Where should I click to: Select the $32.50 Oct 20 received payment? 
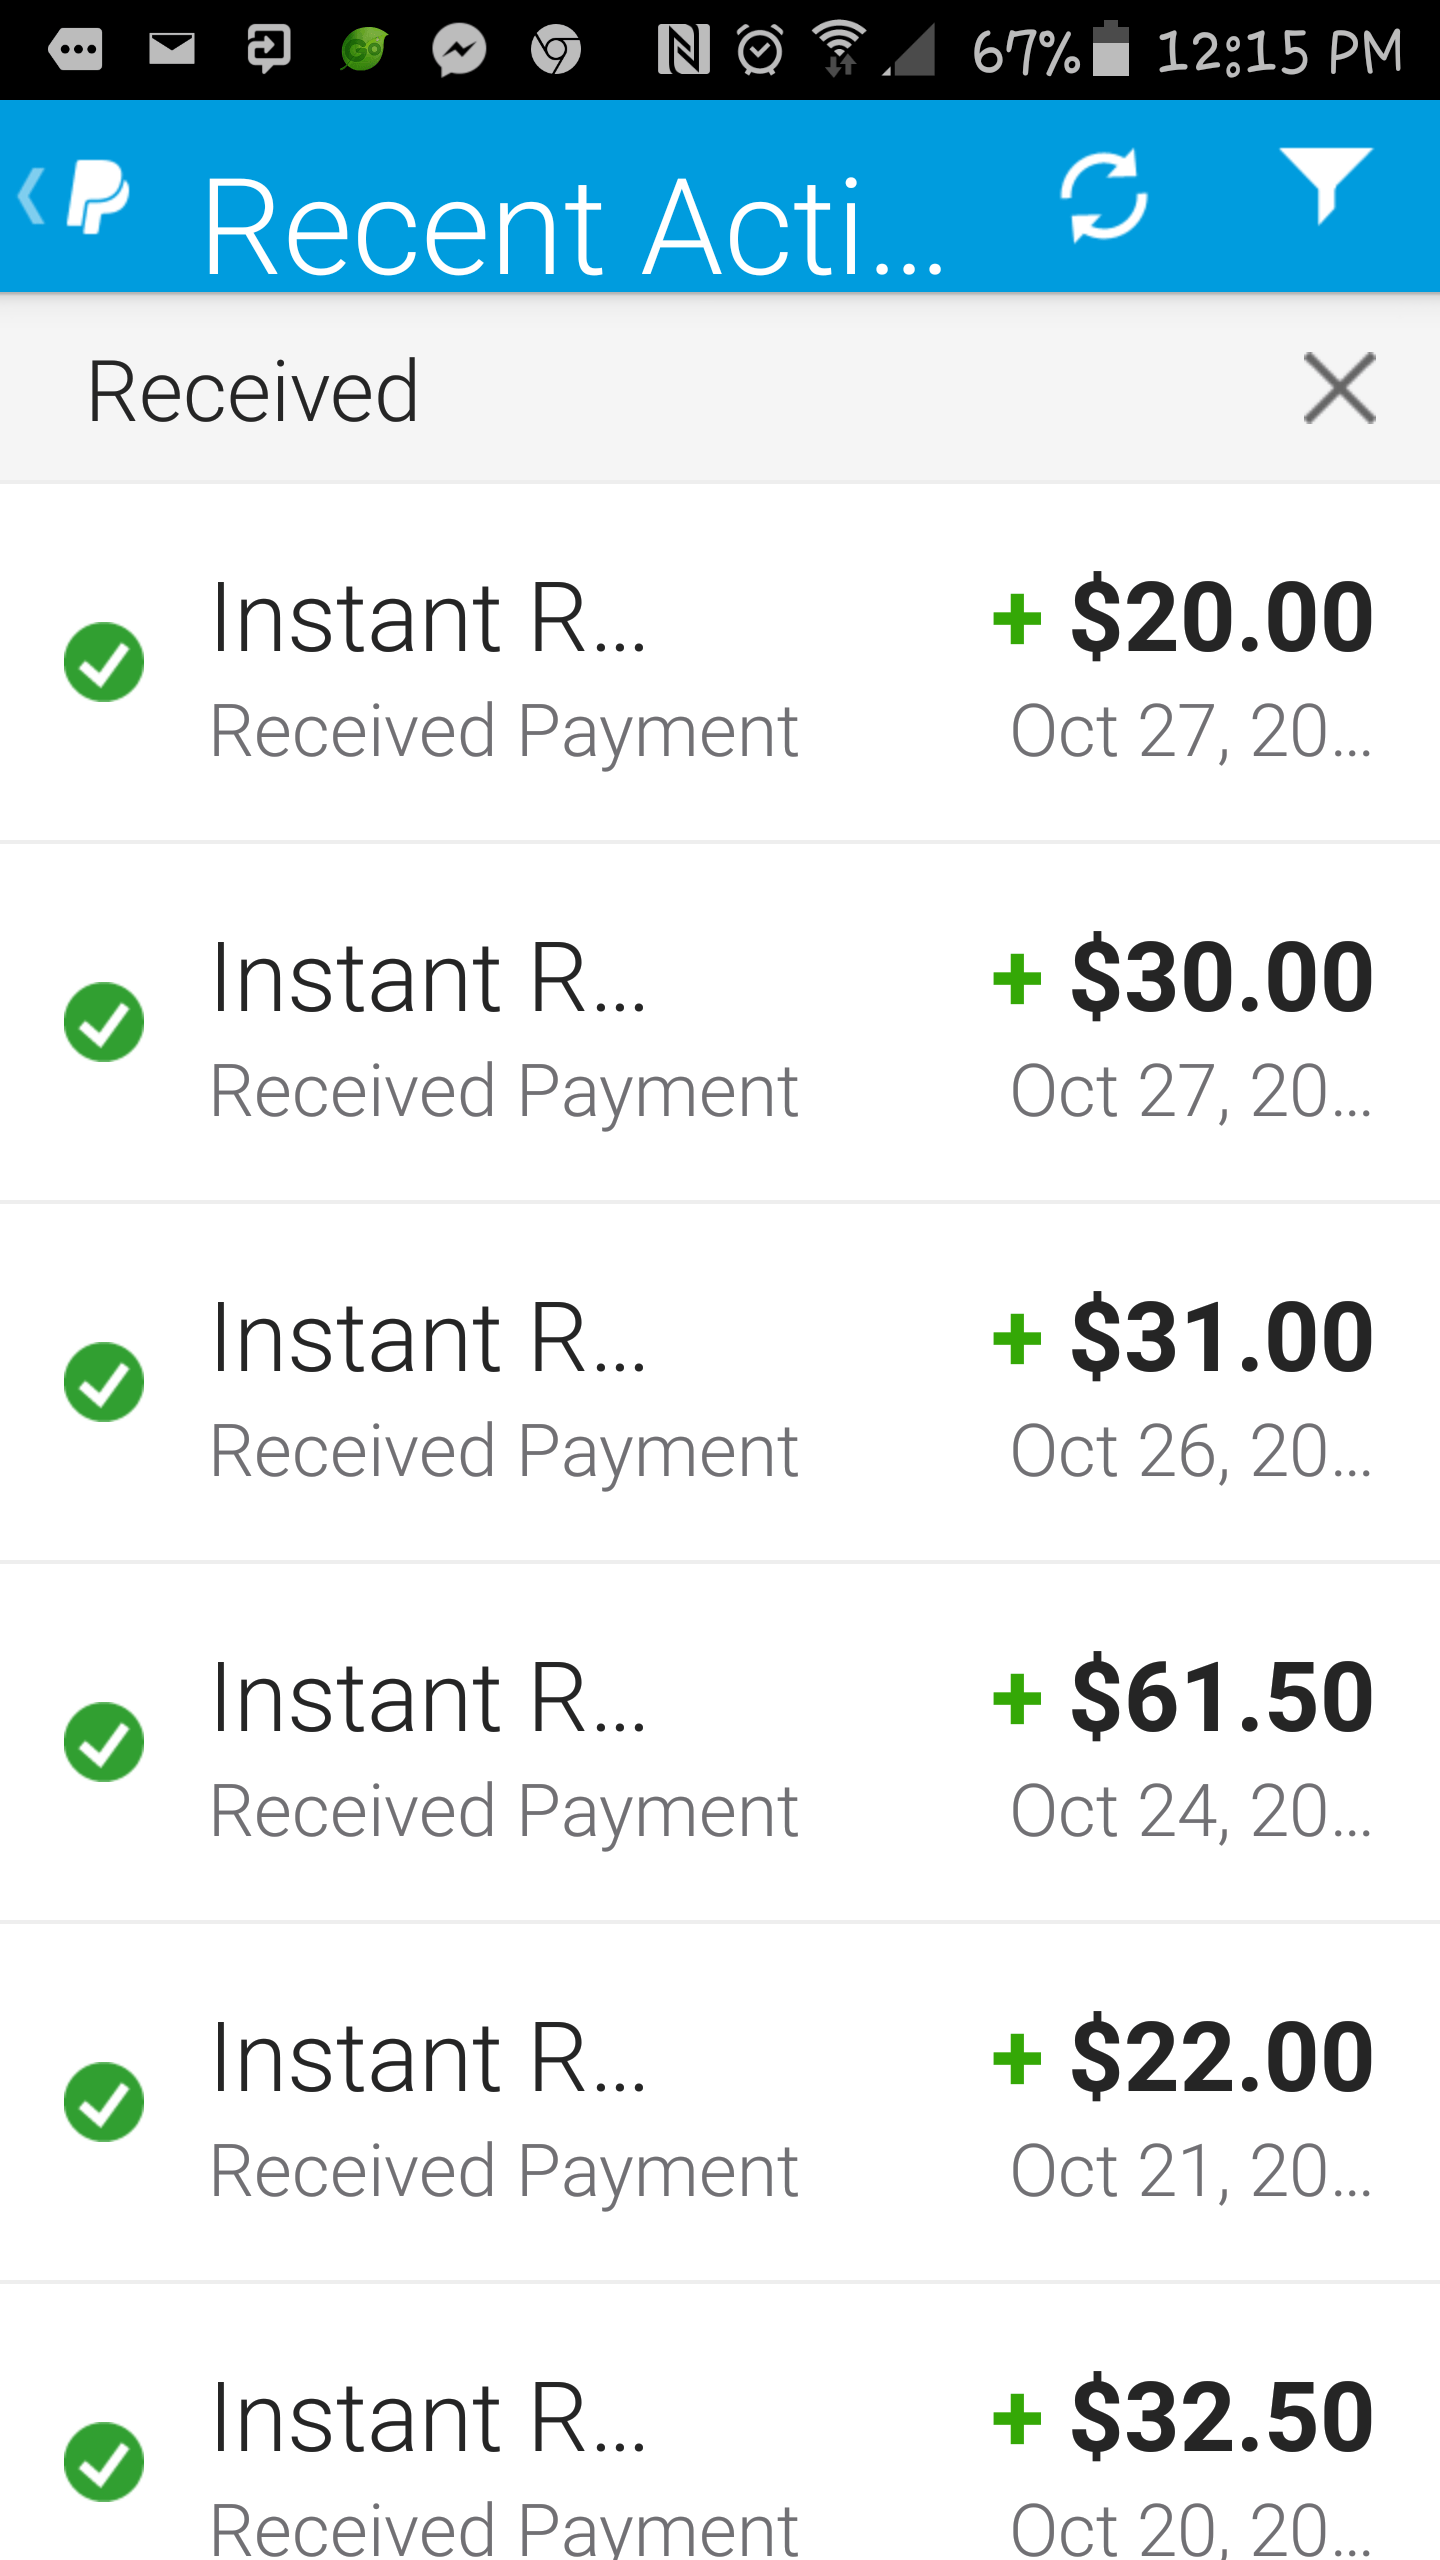pyautogui.click(x=720, y=2423)
